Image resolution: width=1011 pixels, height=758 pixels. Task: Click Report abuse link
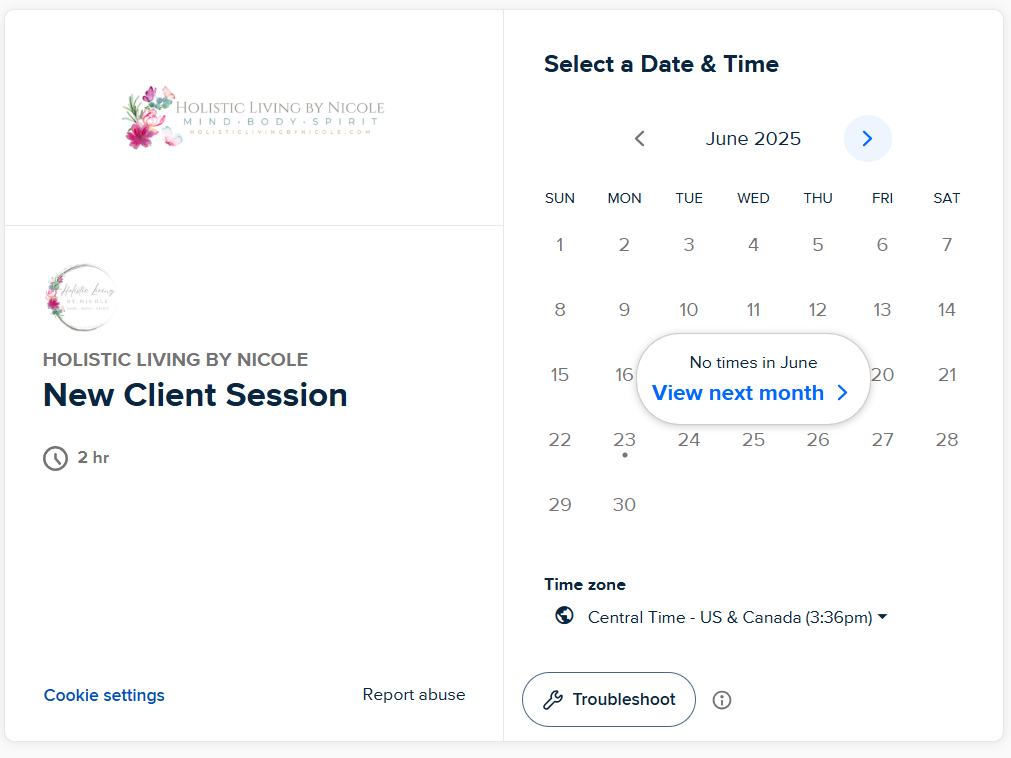[x=414, y=695]
